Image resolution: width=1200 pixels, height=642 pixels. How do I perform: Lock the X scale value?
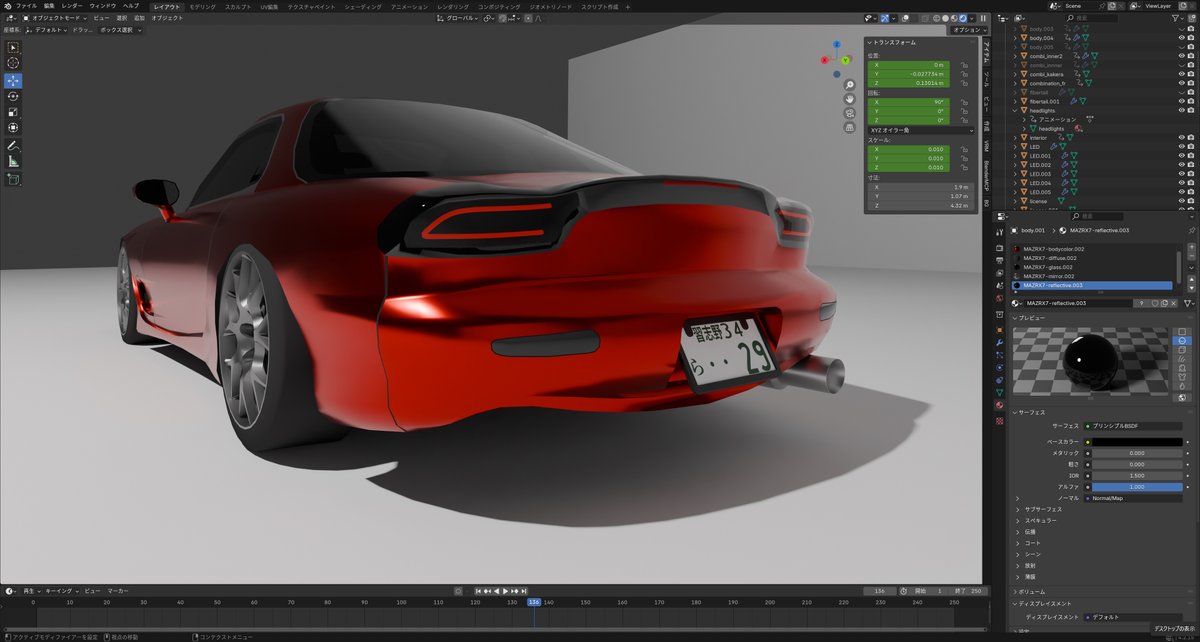962,149
